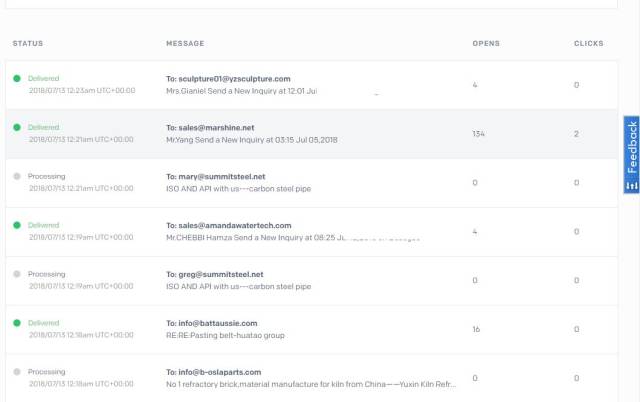Click the gray Processing dot for info@b-oslaparts.com
Viewport: 640px width, 402px height.
click(16, 372)
